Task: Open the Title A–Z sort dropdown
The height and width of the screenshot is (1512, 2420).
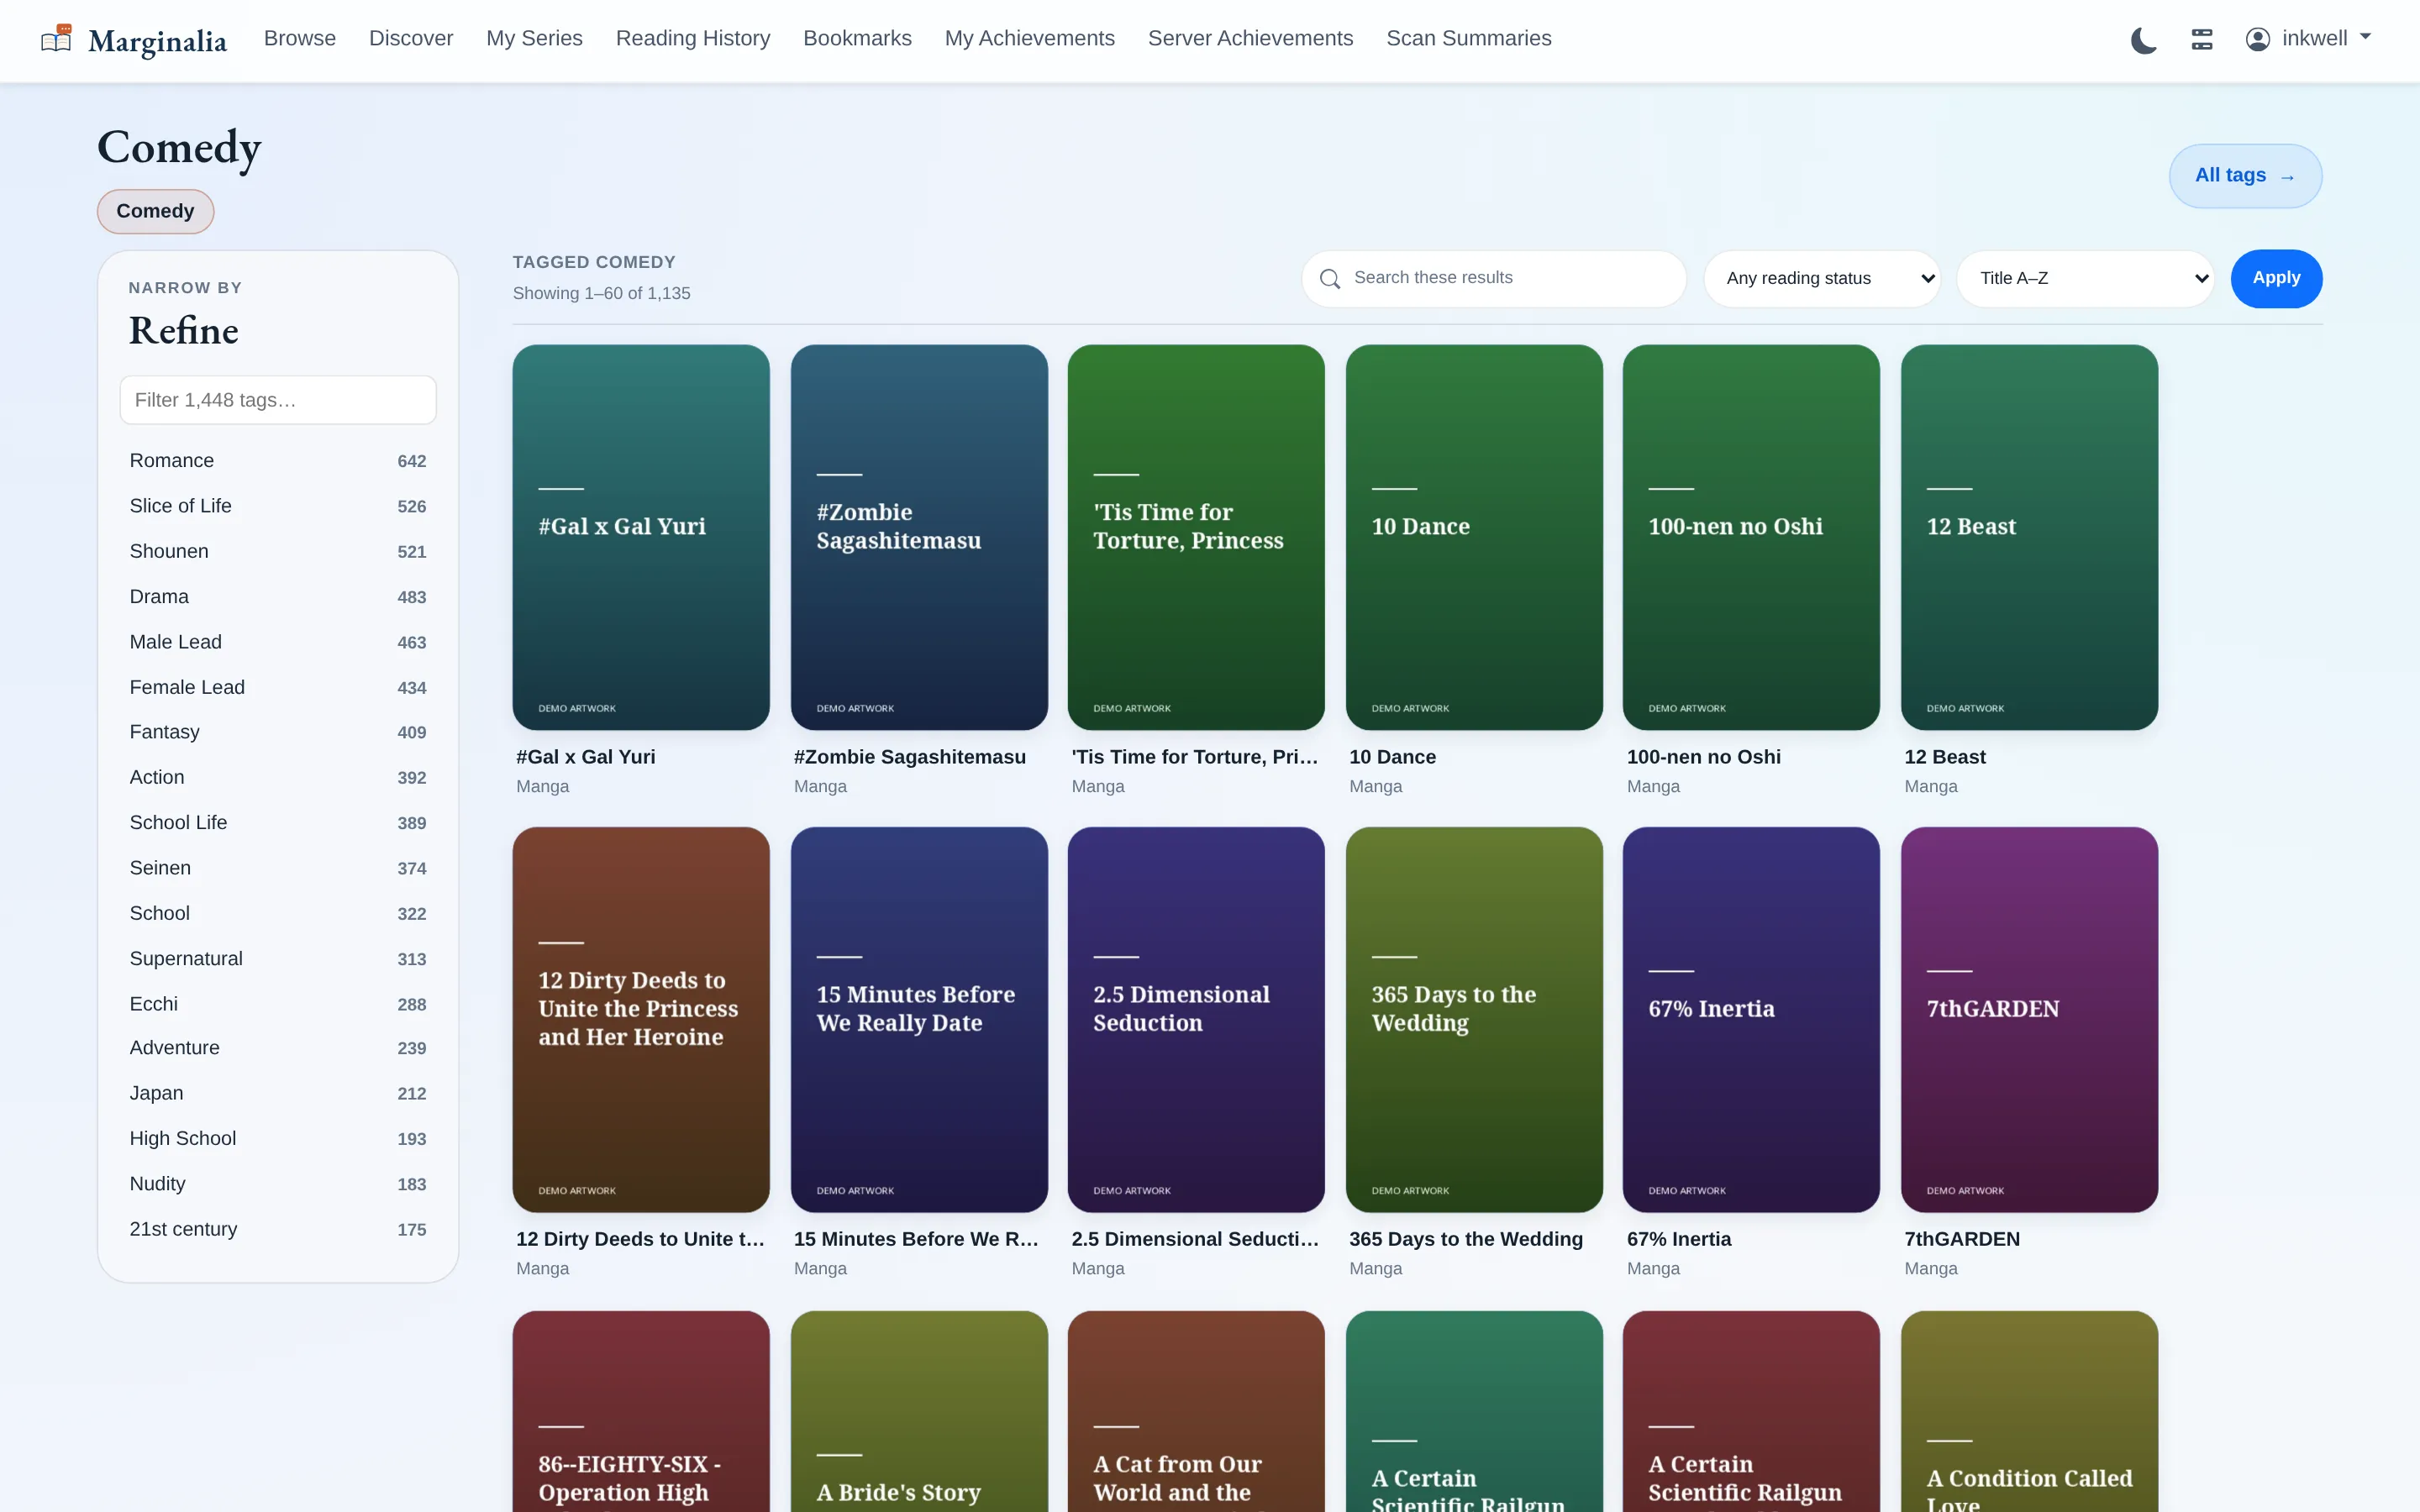Action: pos(2085,279)
